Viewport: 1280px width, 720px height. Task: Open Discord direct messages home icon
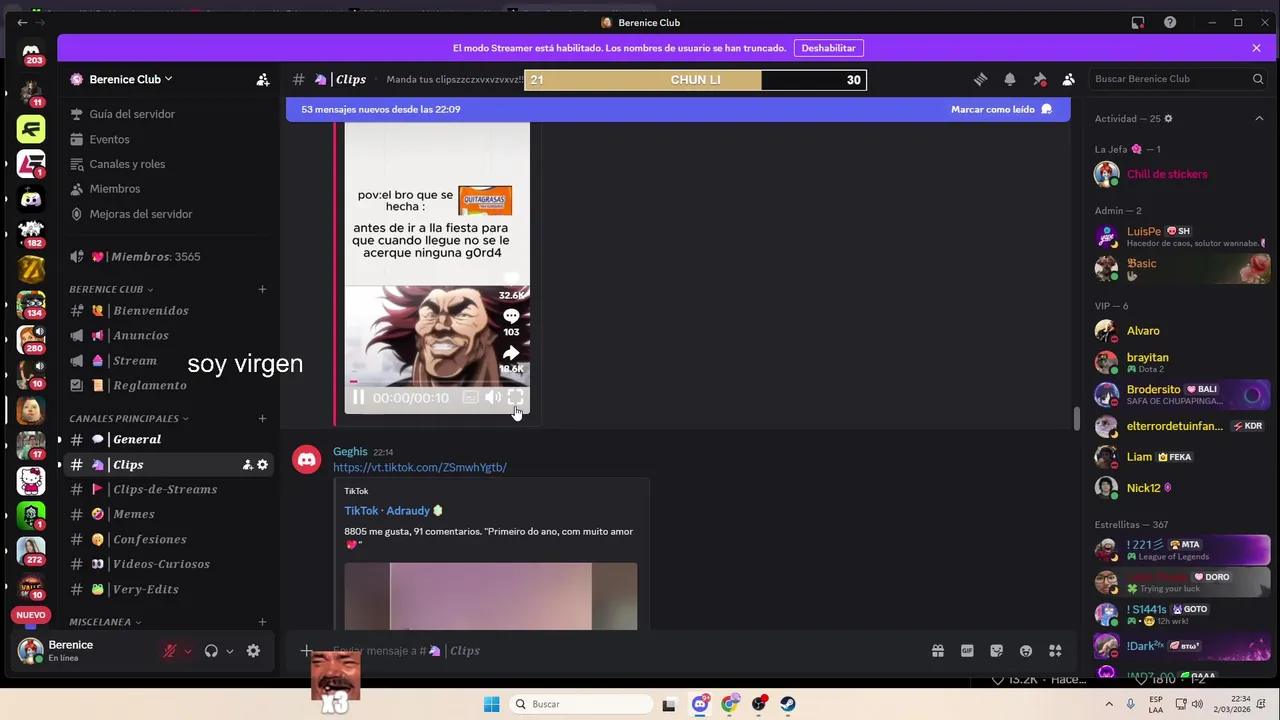click(x=31, y=53)
